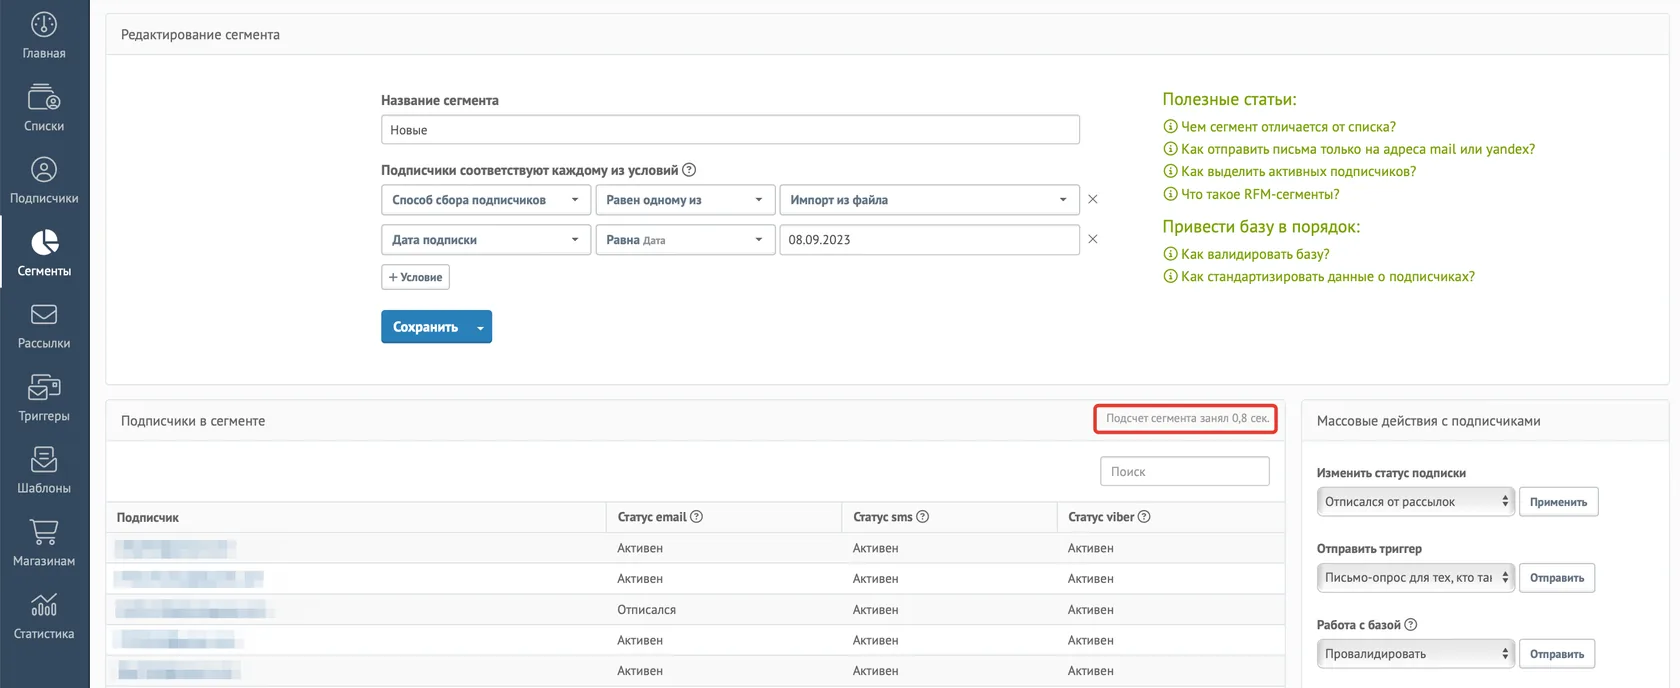
Task: Add a new condition with + Условие
Action: (x=415, y=277)
